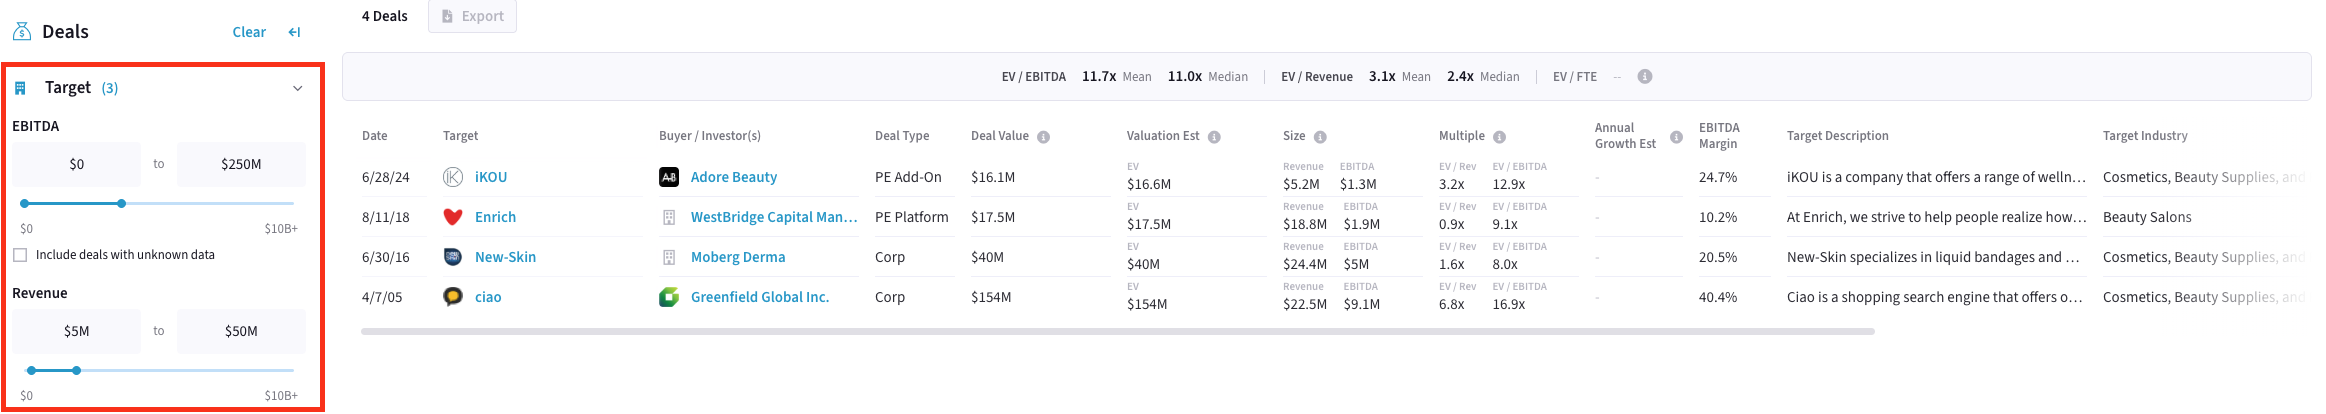Click the Valuation Est info icon

1214,137
